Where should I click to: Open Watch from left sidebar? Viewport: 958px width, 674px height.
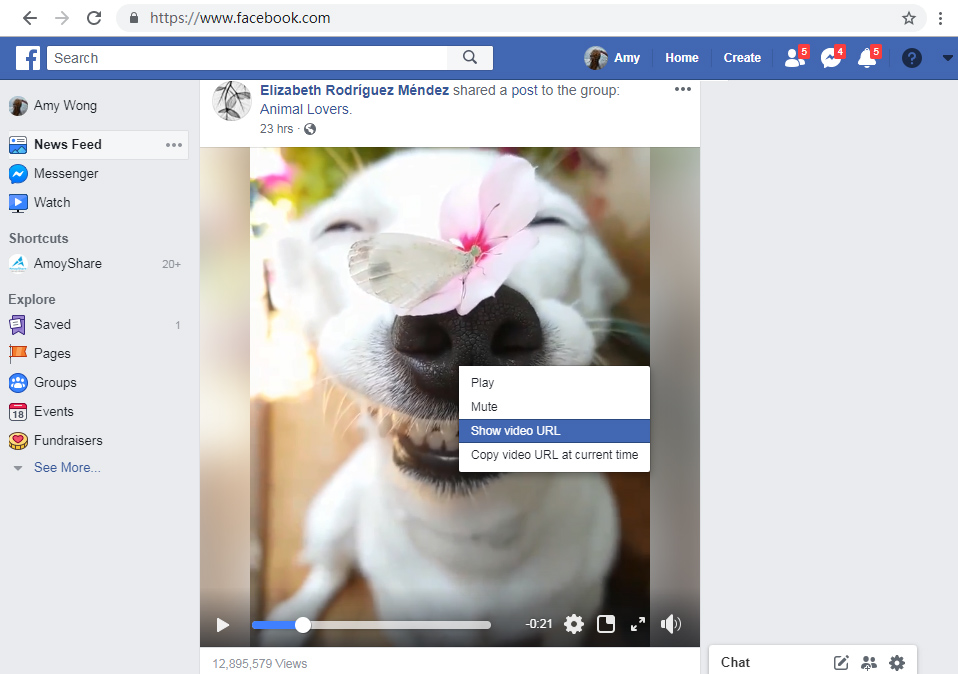pos(40,202)
